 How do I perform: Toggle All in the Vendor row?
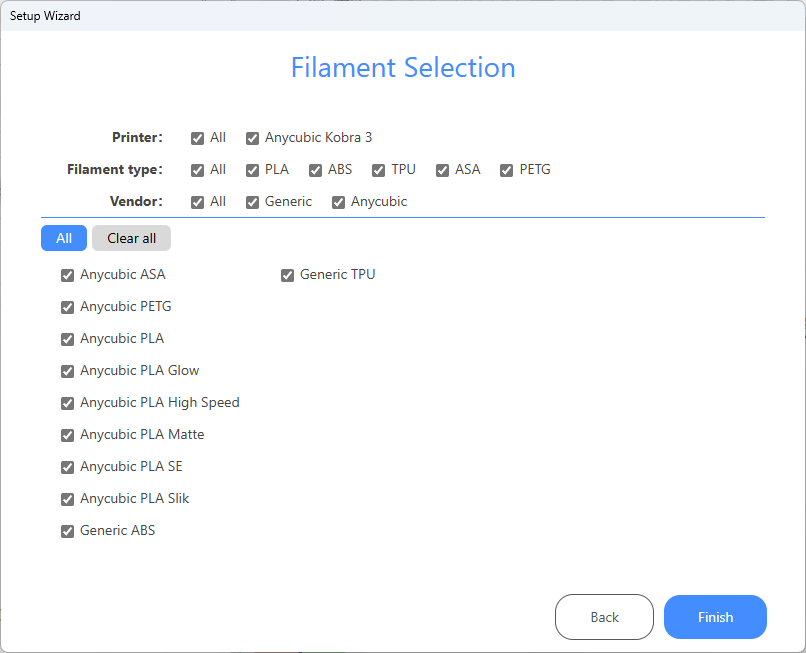click(198, 202)
